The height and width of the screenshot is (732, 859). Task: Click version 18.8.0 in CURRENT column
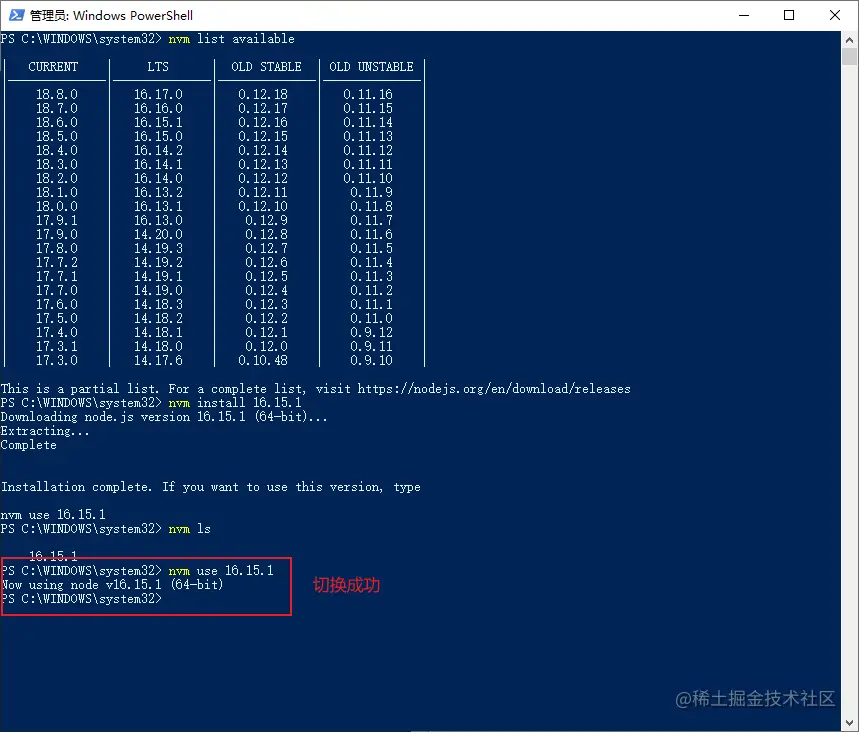click(57, 94)
